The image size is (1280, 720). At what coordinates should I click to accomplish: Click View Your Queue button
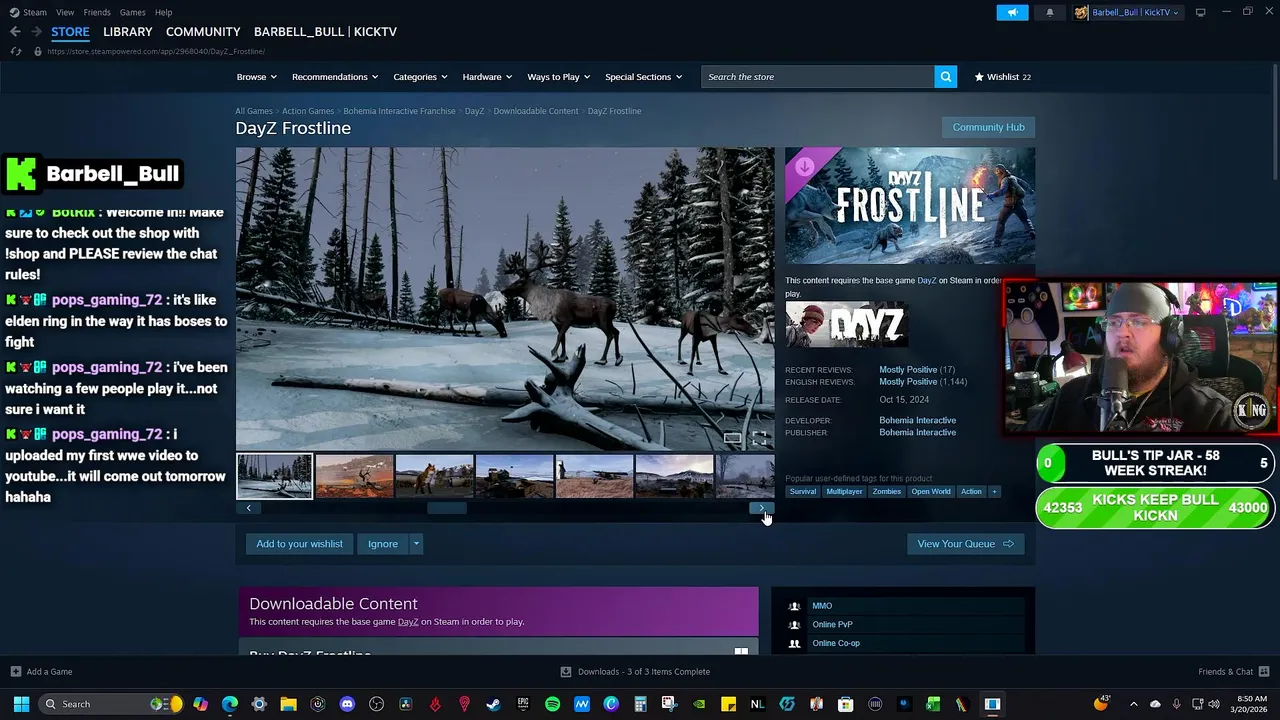[966, 544]
